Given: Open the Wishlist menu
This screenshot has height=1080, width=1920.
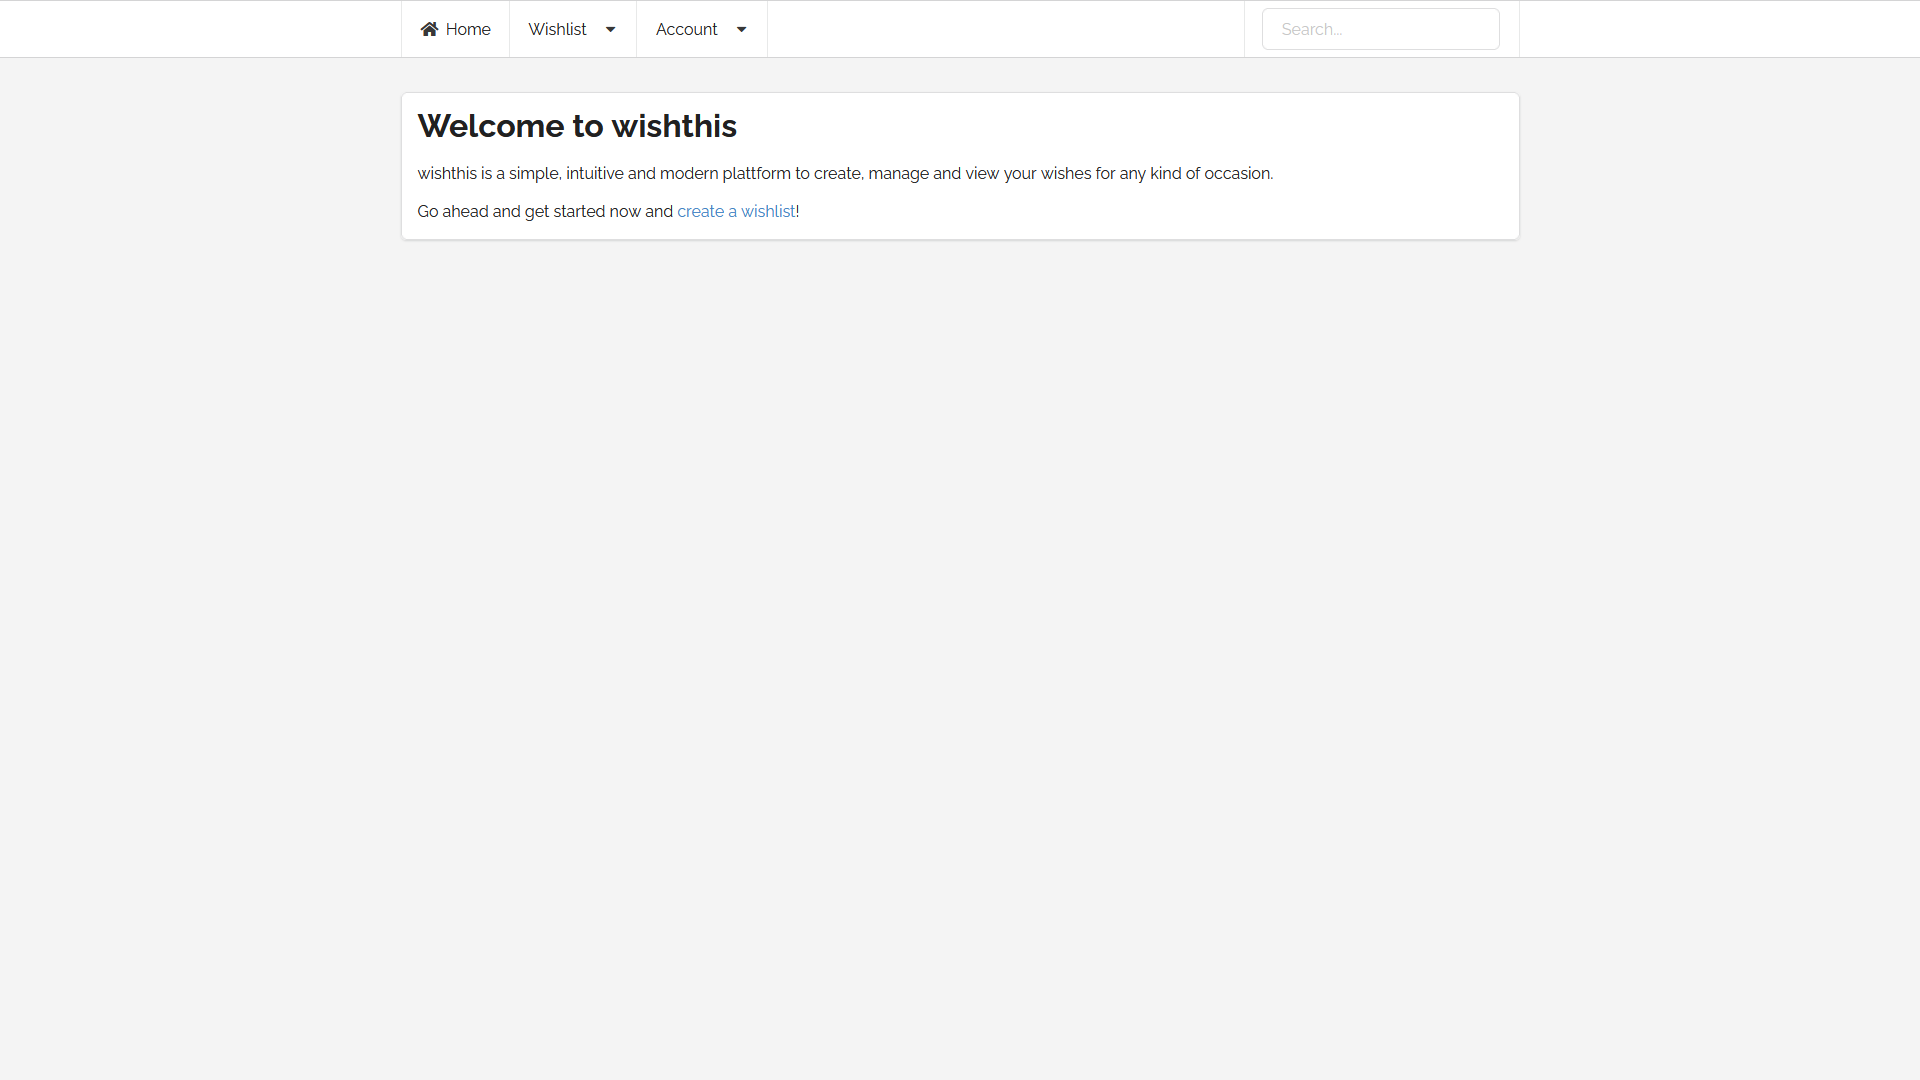Looking at the screenshot, I should coord(572,29).
